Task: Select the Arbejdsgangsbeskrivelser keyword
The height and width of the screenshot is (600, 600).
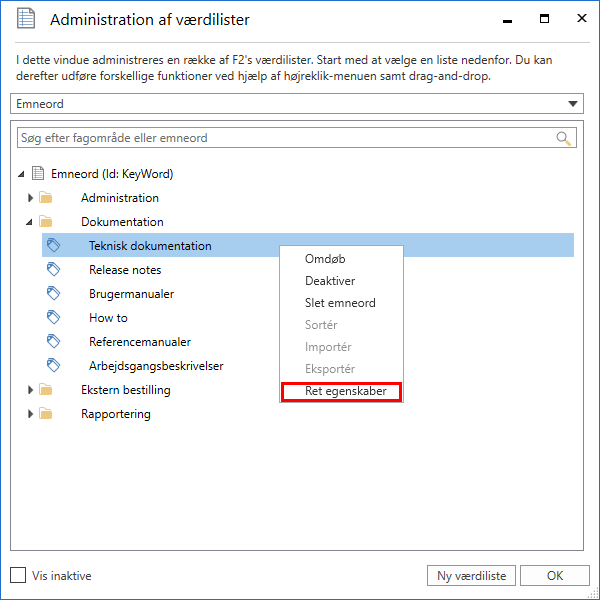Action: 156,366
